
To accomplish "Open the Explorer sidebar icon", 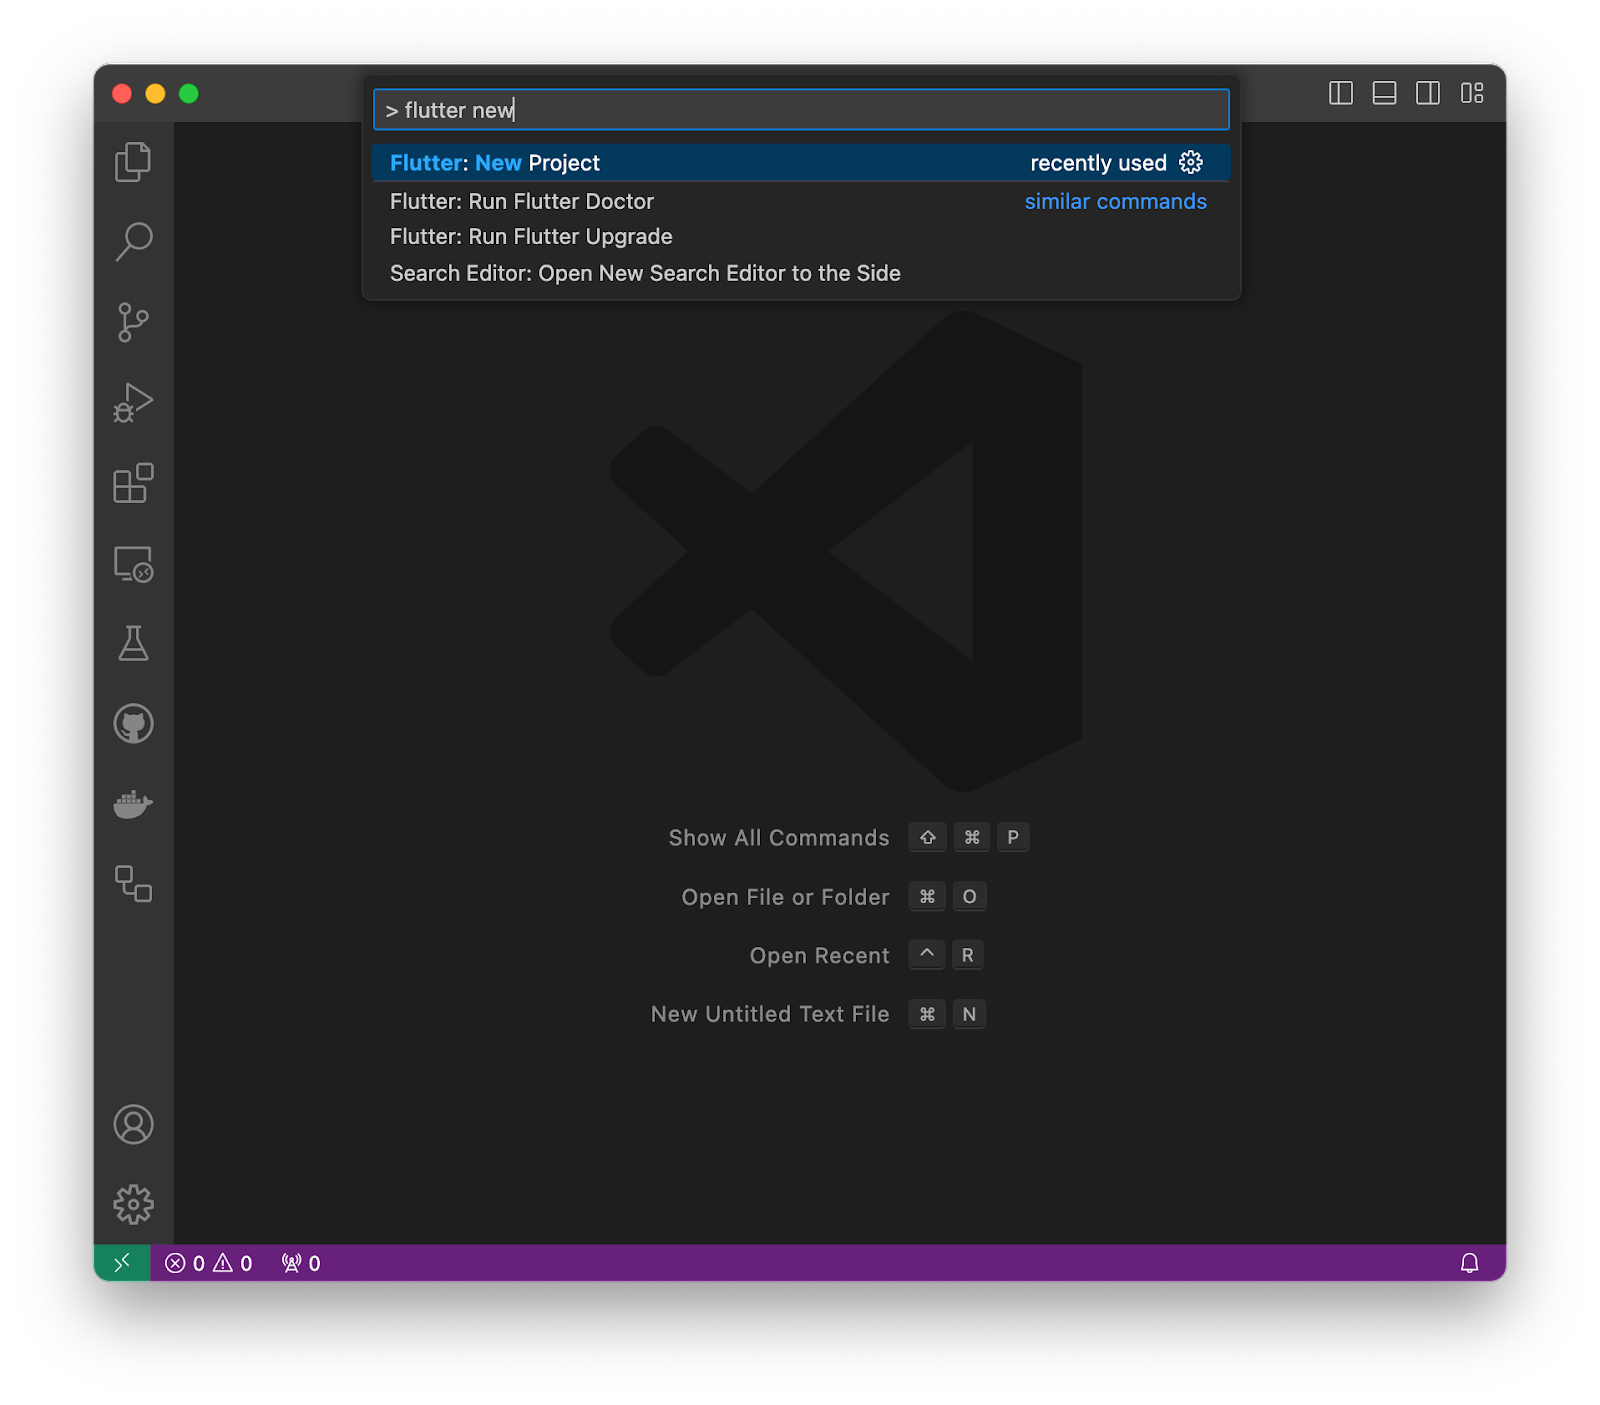I will pyautogui.click(x=134, y=162).
